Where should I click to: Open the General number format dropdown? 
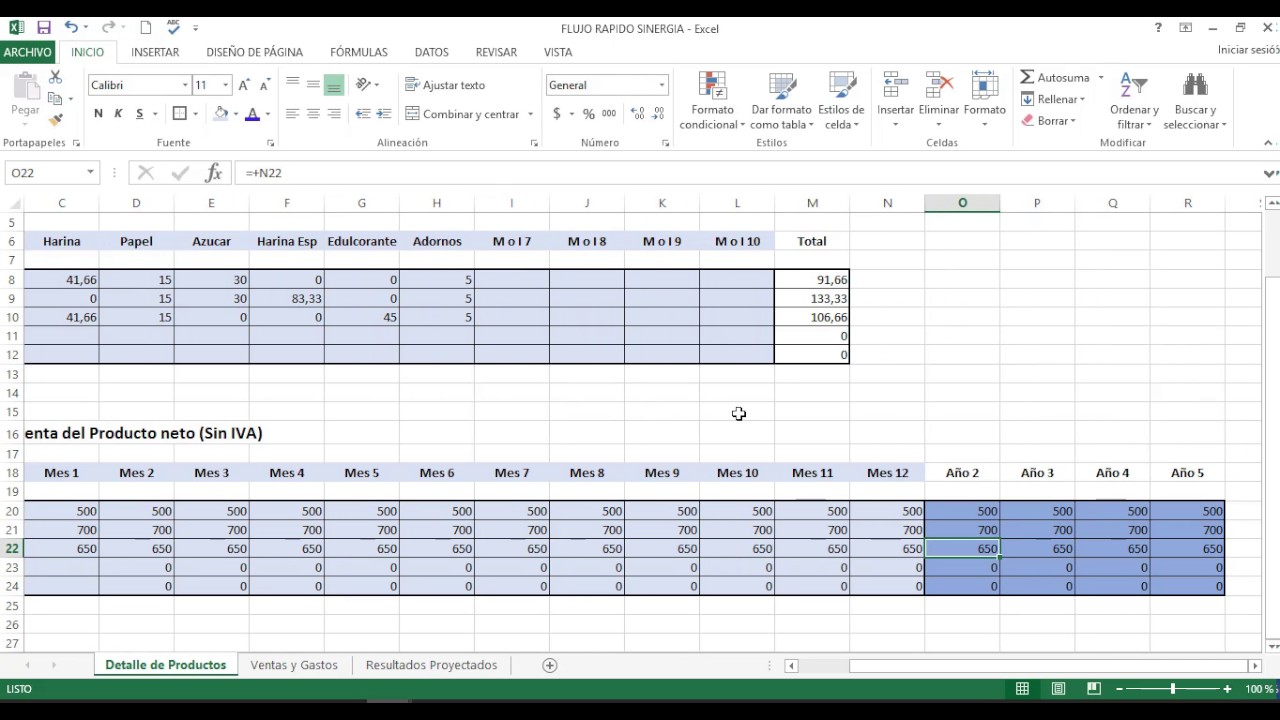pyautogui.click(x=661, y=85)
